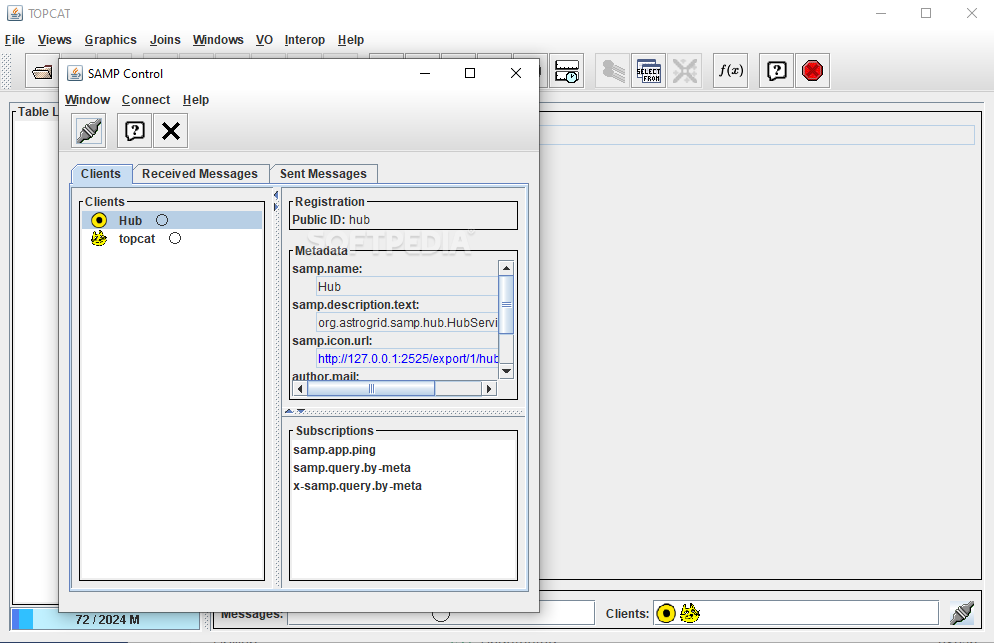994x643 pixels.
Task: Click the Hub icon in TOPCAT bottom Clients bar
Action: click(x=666, y=613)
